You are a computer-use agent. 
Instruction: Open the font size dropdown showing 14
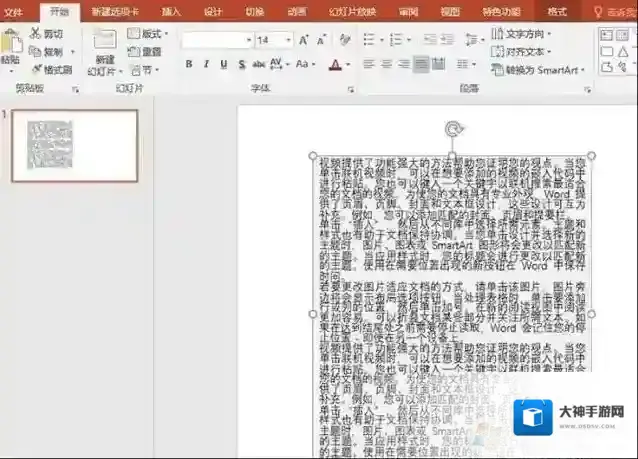point(277,40)
